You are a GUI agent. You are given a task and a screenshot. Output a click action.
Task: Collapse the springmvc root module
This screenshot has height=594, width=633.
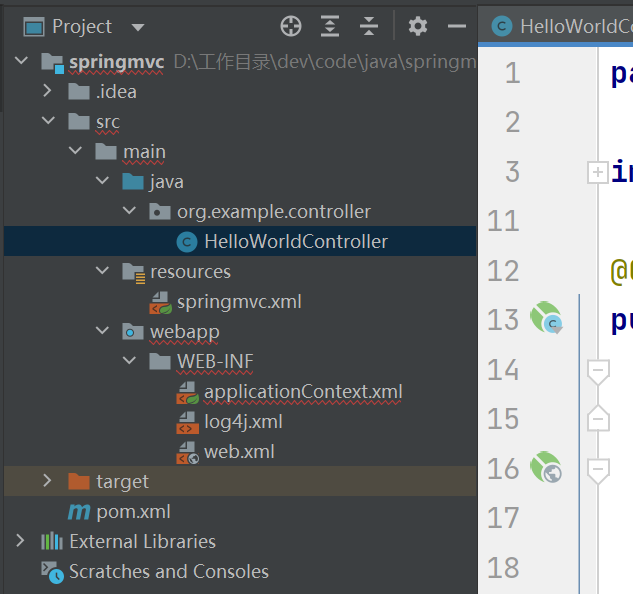(x=21, y=61)
